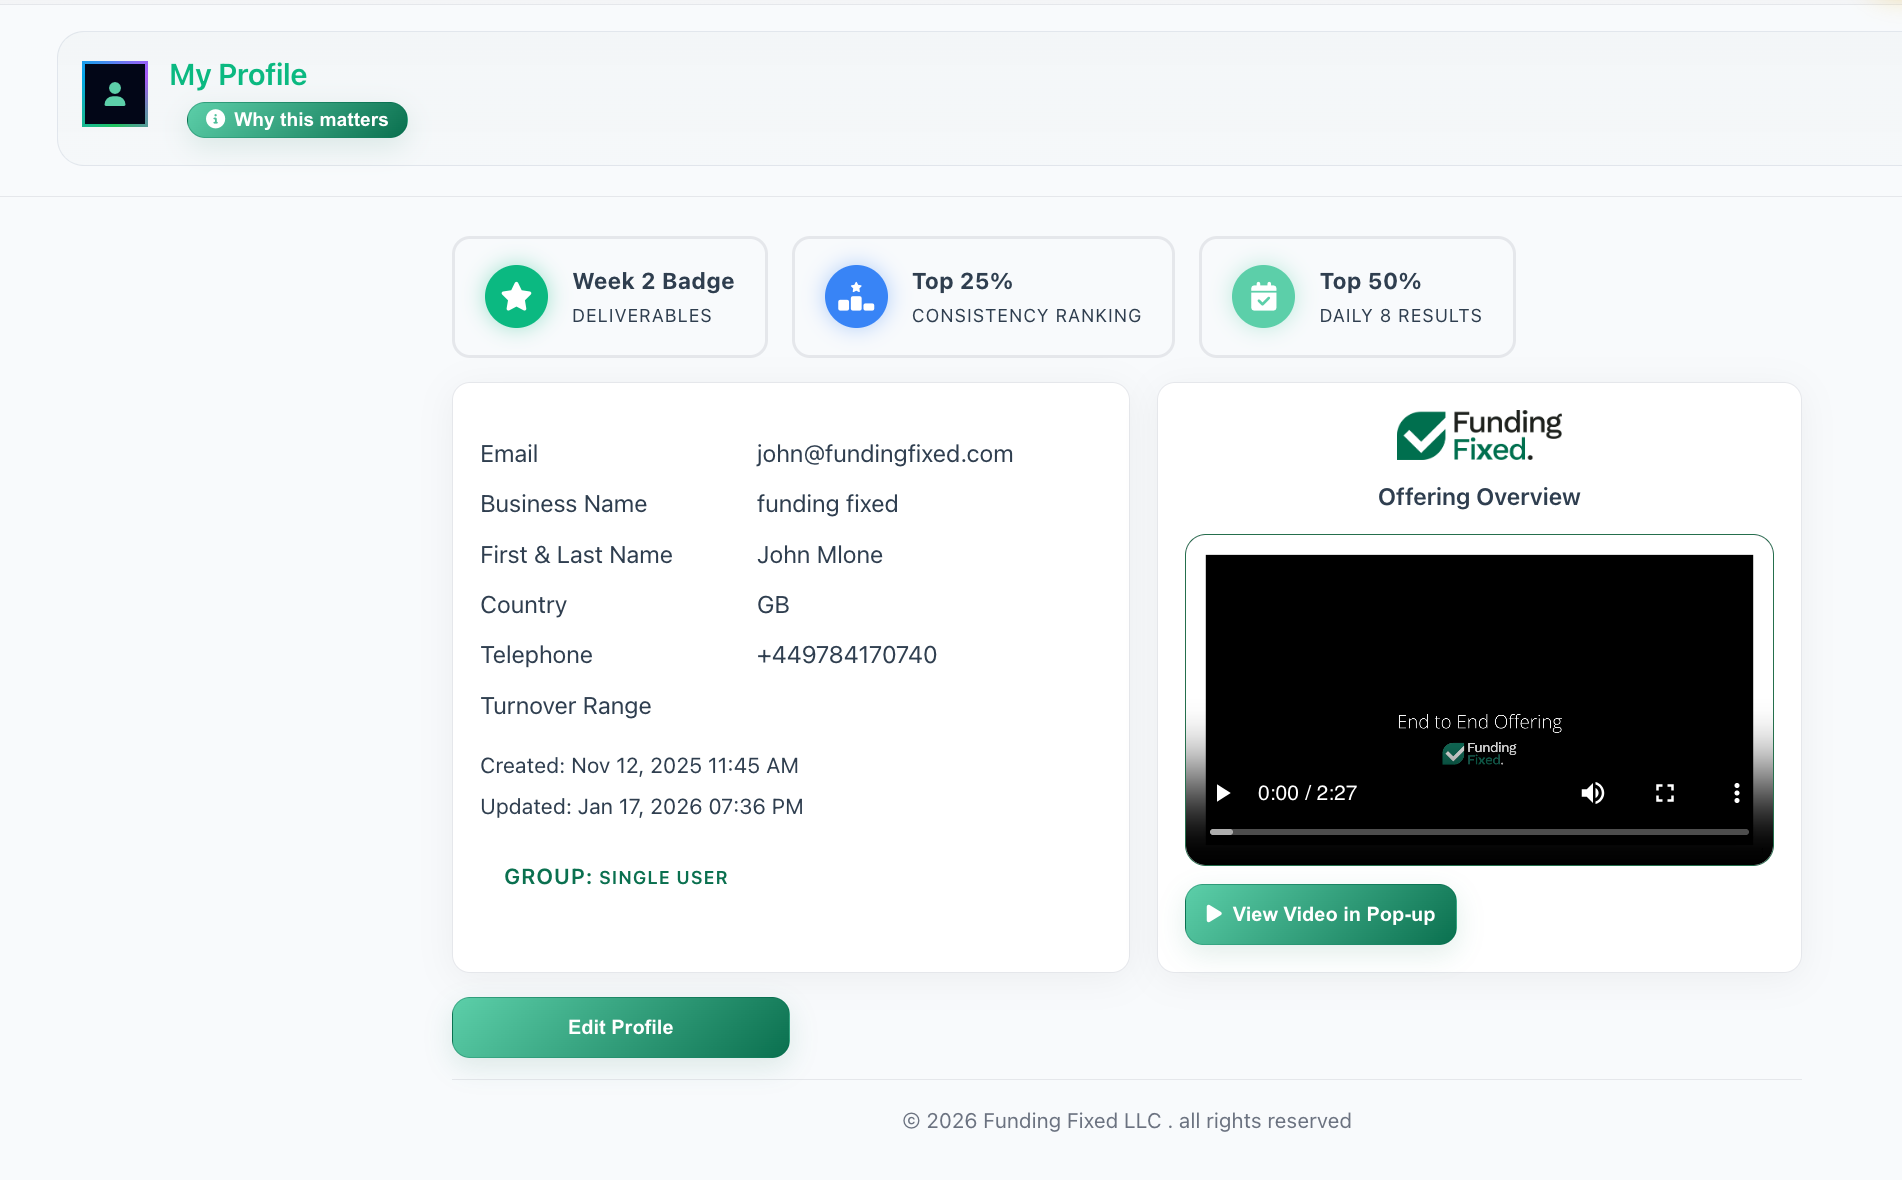Click the play icon inside View Video button

(x=1213, y=914)
